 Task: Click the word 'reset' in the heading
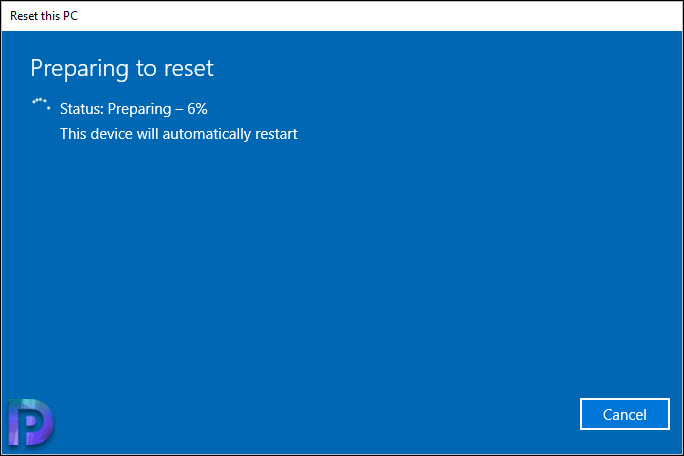point(188,69)
